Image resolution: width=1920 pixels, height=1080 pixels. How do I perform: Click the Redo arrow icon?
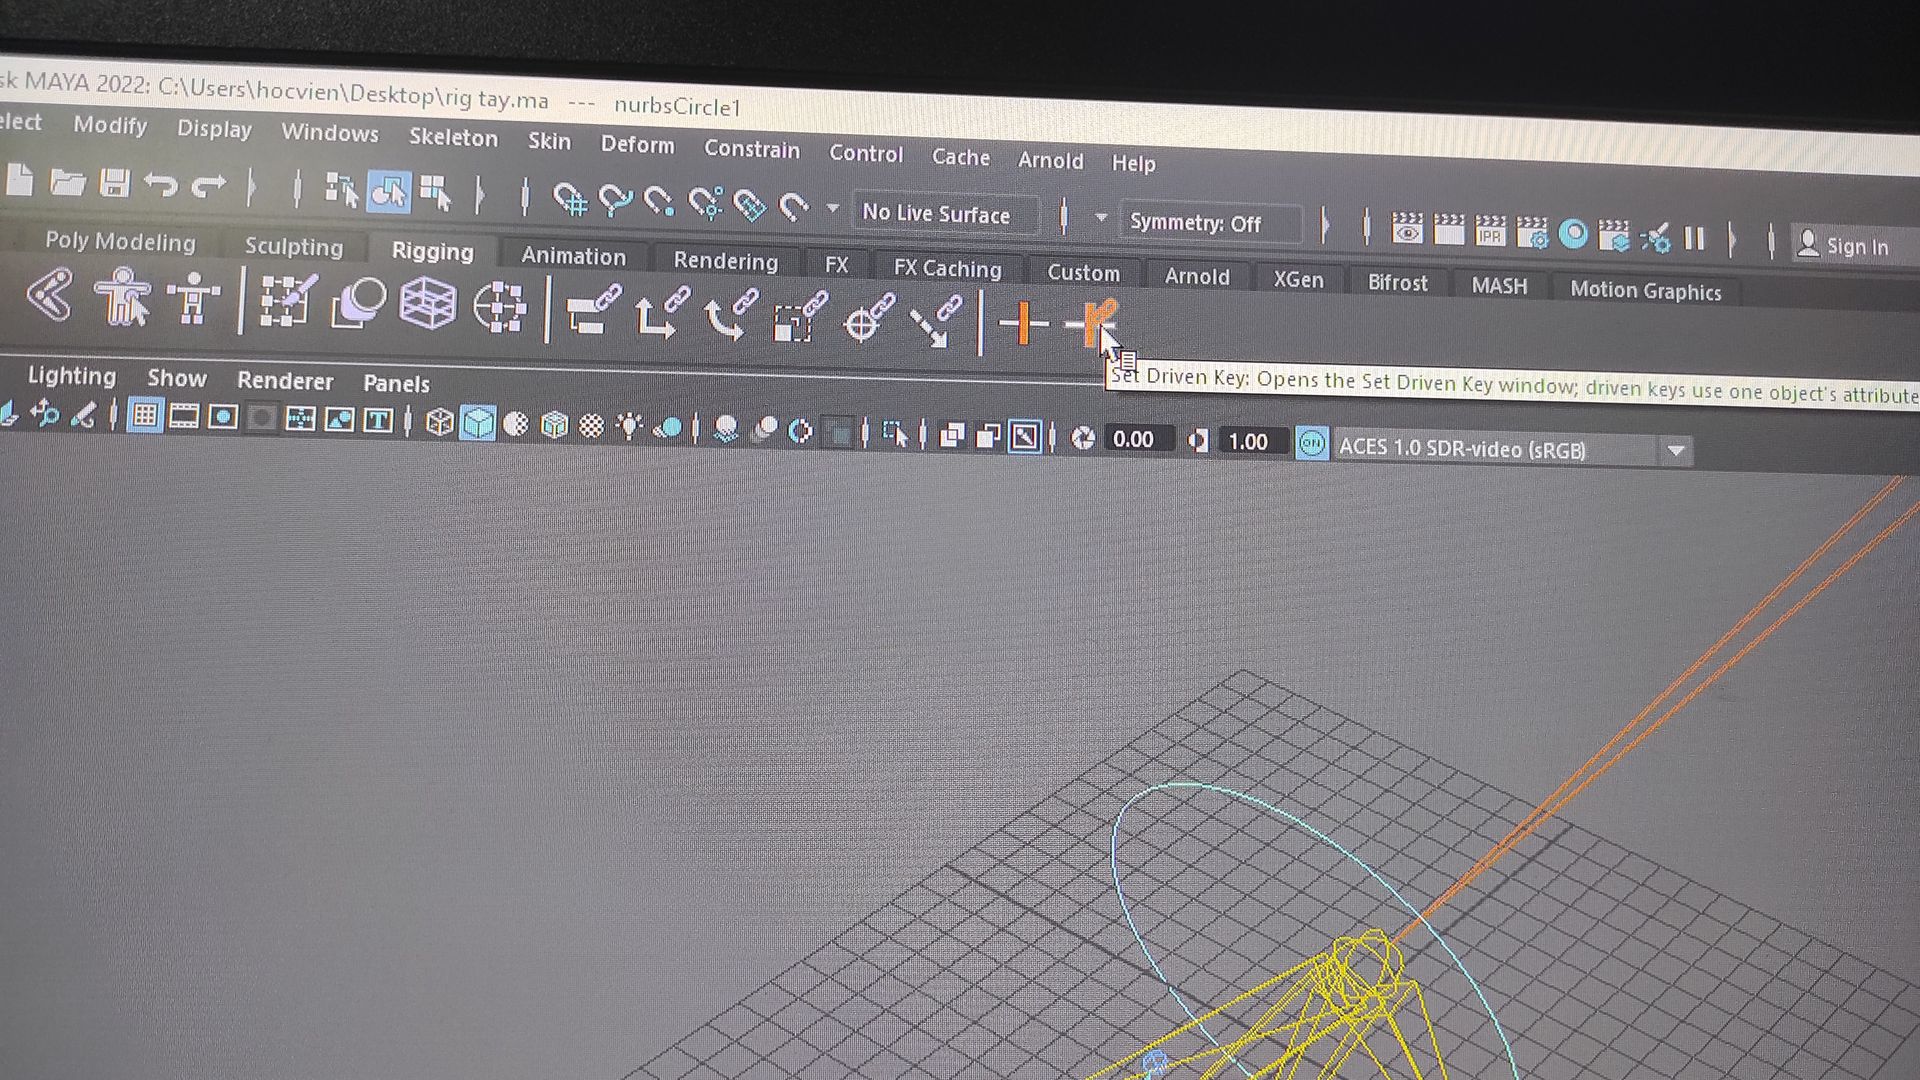(209, 186)
